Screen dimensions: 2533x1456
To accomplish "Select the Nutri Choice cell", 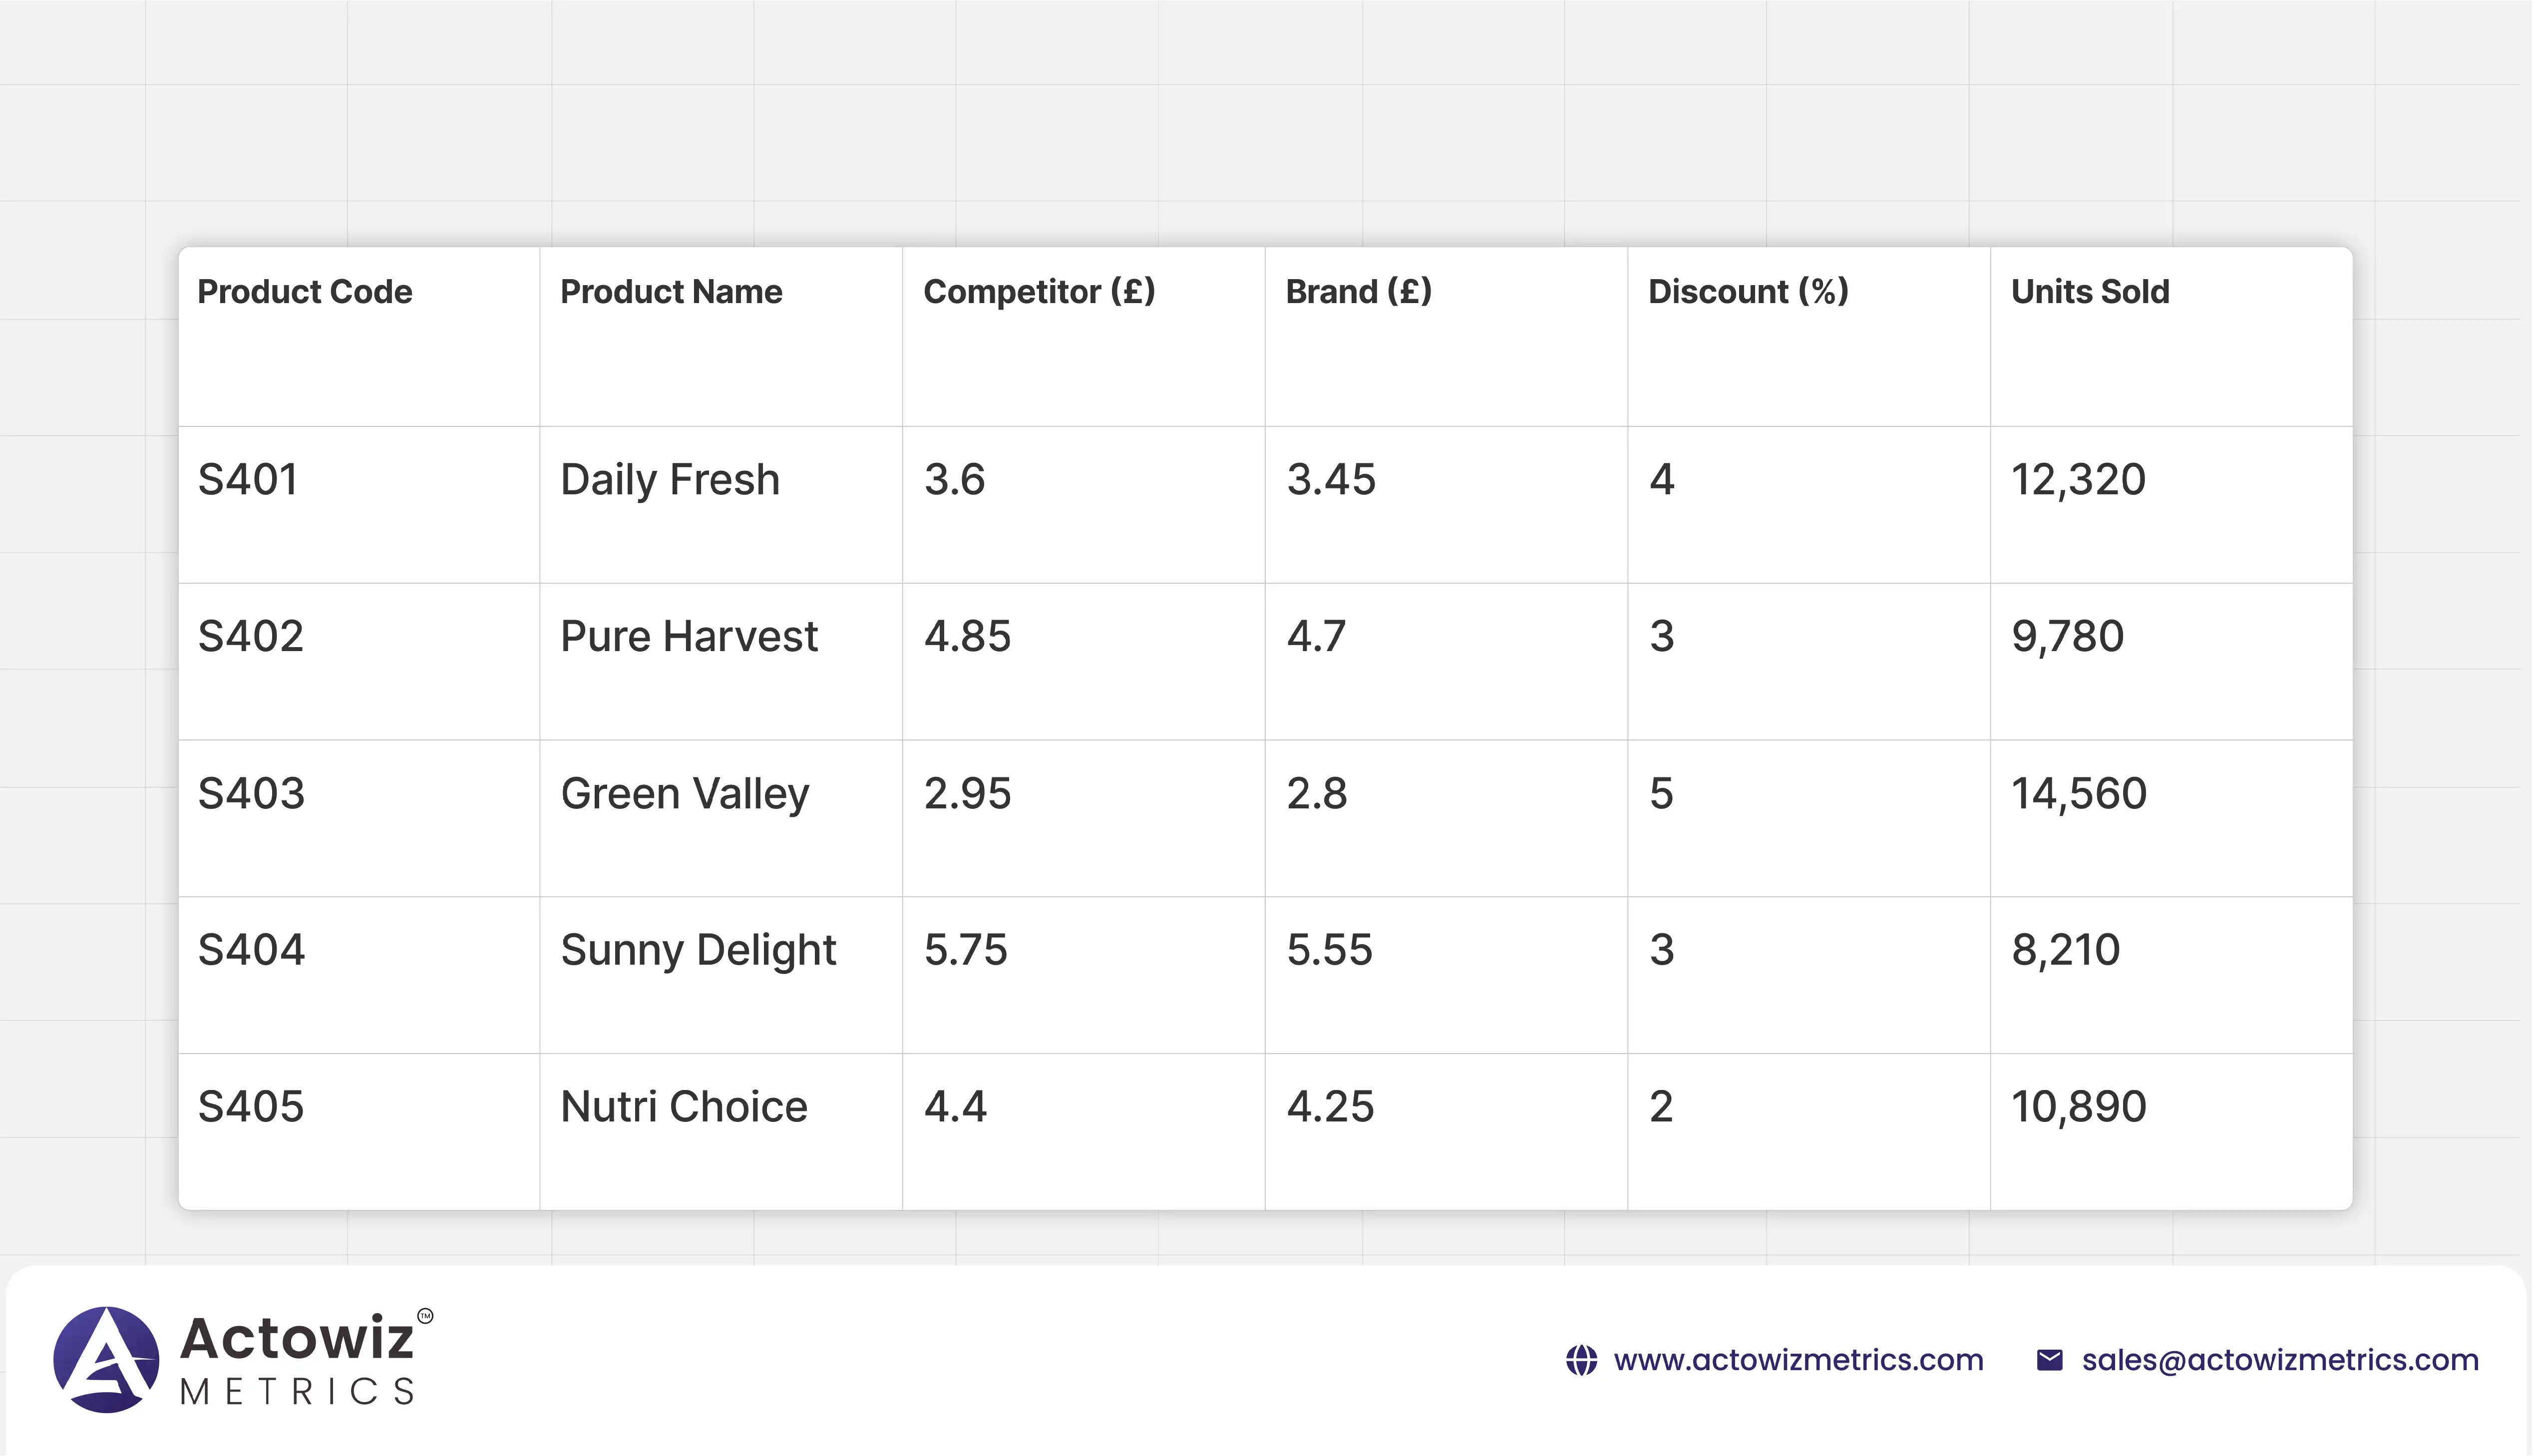I will (684, 1107).
